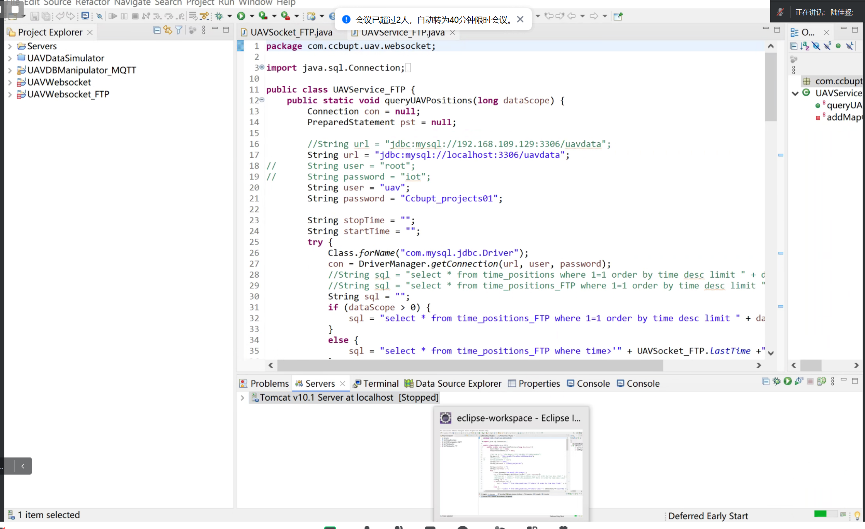Viewport: 865px width, 529px height.
Task: Expand the UAVWebsocket project node
Action: pyautogui.click(x=9, y=83)
